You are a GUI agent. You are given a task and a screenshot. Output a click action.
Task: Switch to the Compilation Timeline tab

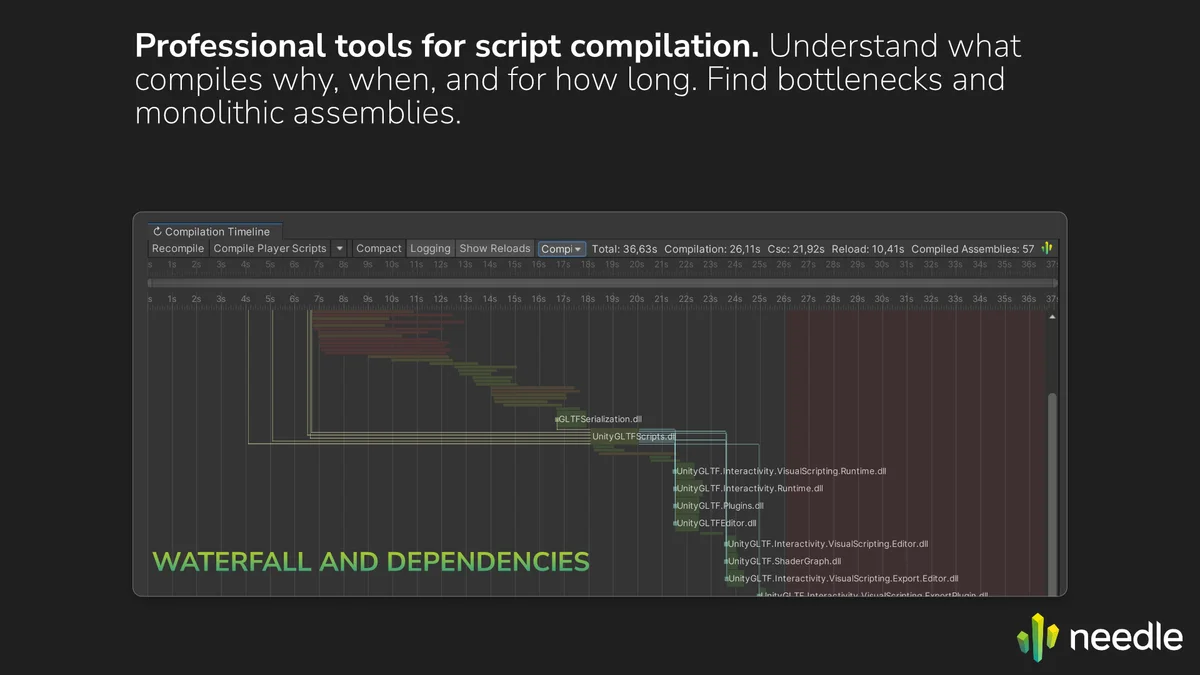point(216,232)
